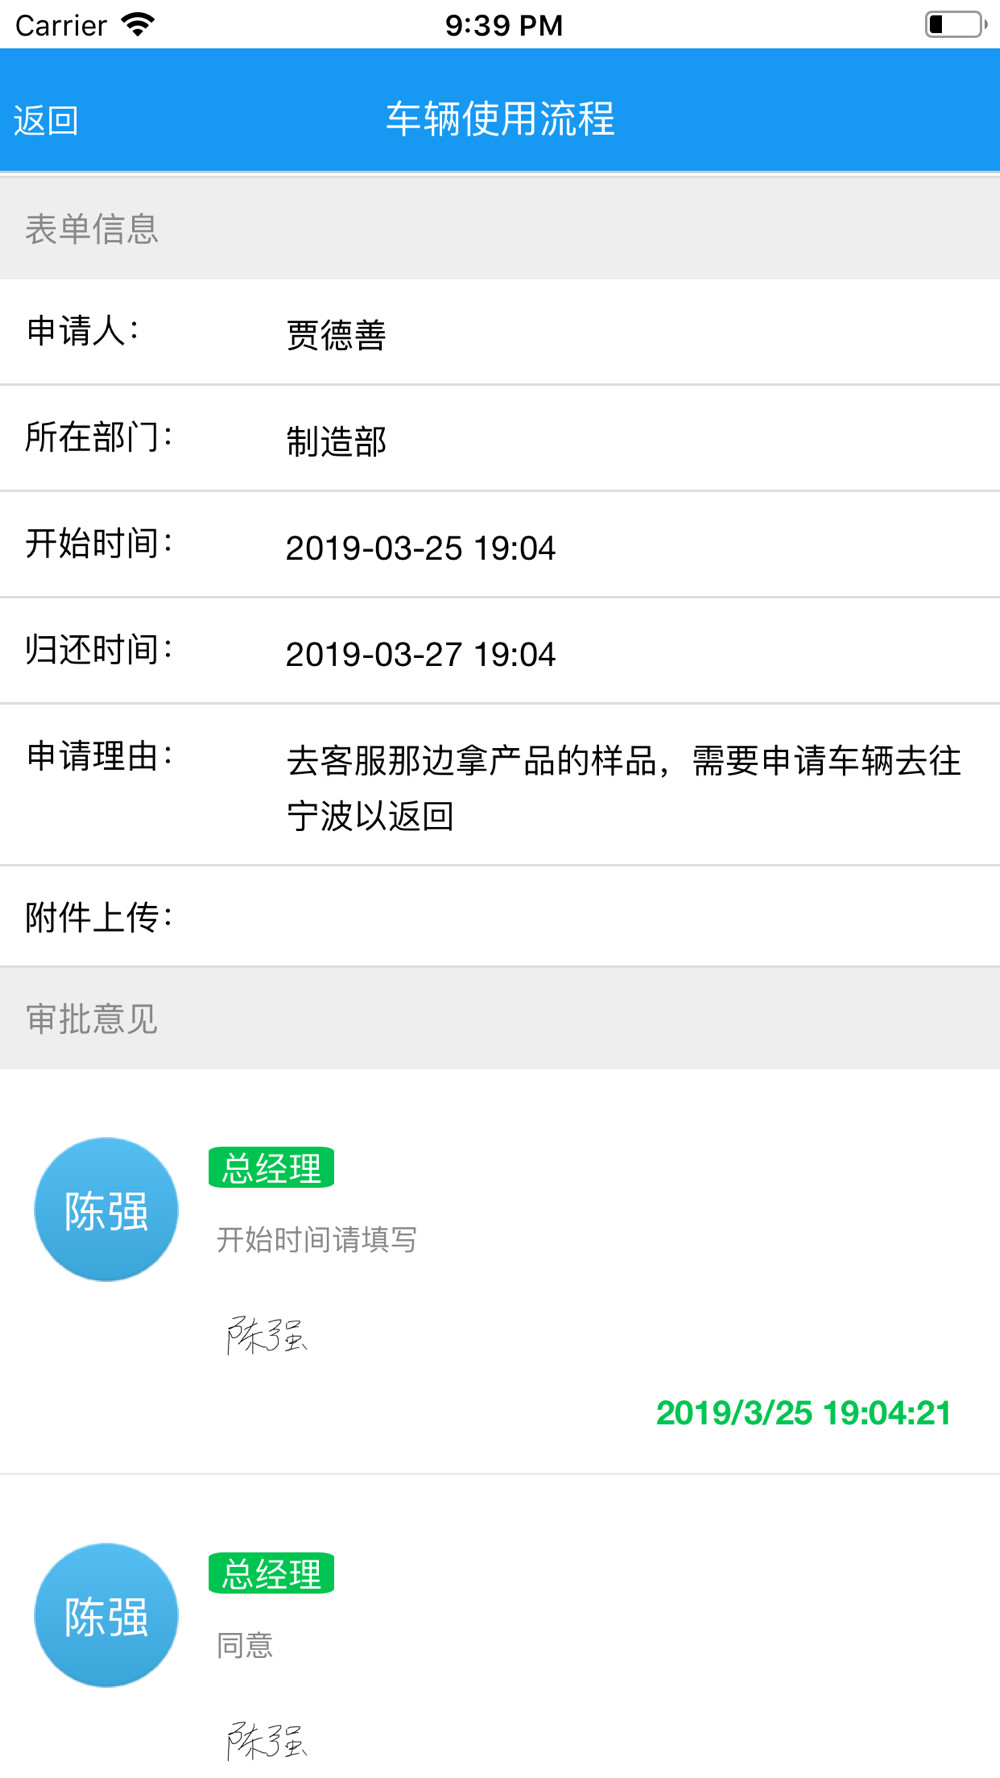
Task: Tap the battery indicator icon
Action: click(955, 24)
